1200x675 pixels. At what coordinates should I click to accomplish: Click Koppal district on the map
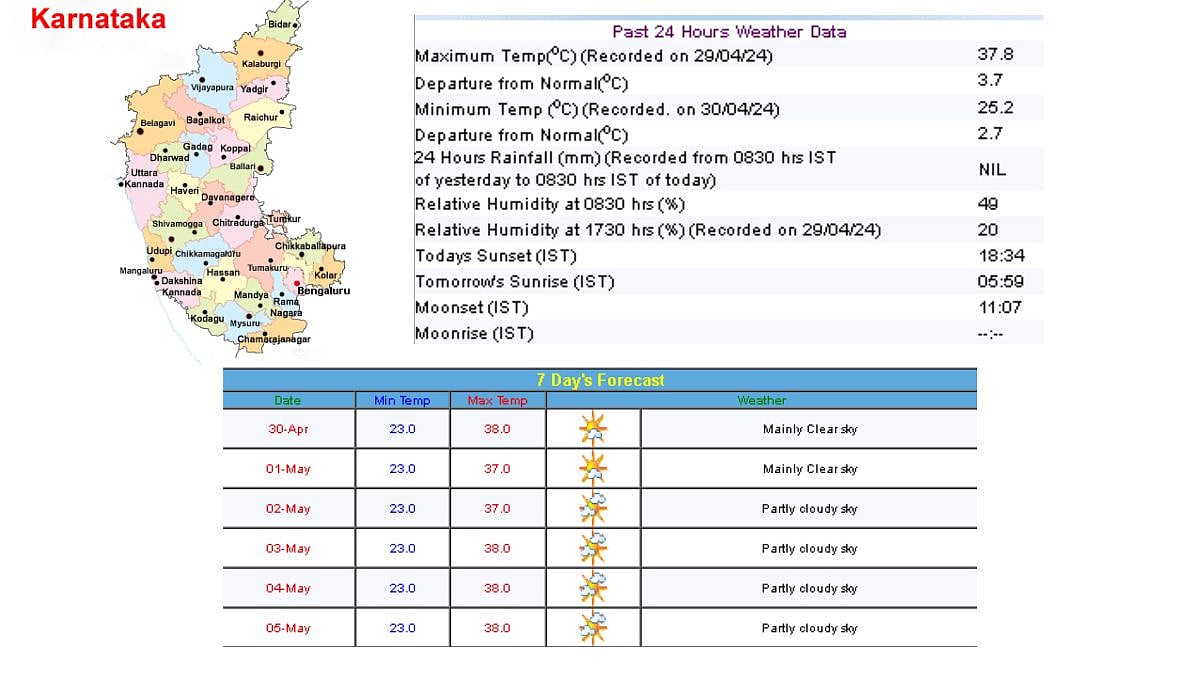pos(235,149)
